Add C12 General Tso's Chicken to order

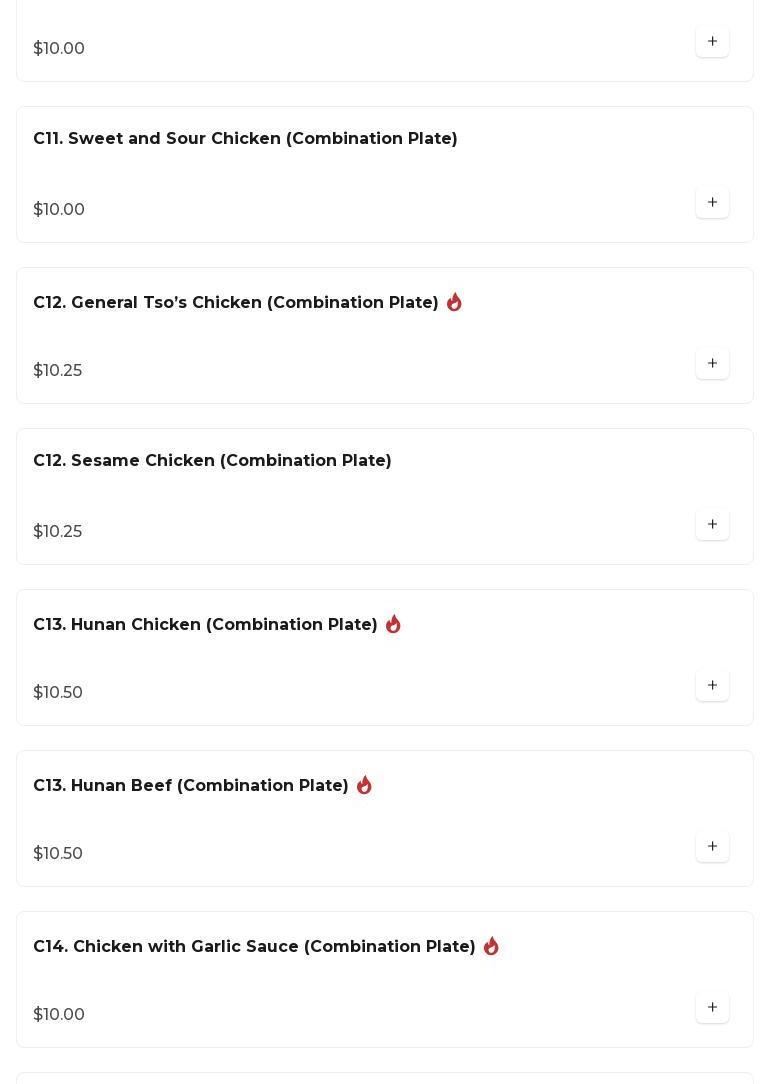(x=712, y=364)
